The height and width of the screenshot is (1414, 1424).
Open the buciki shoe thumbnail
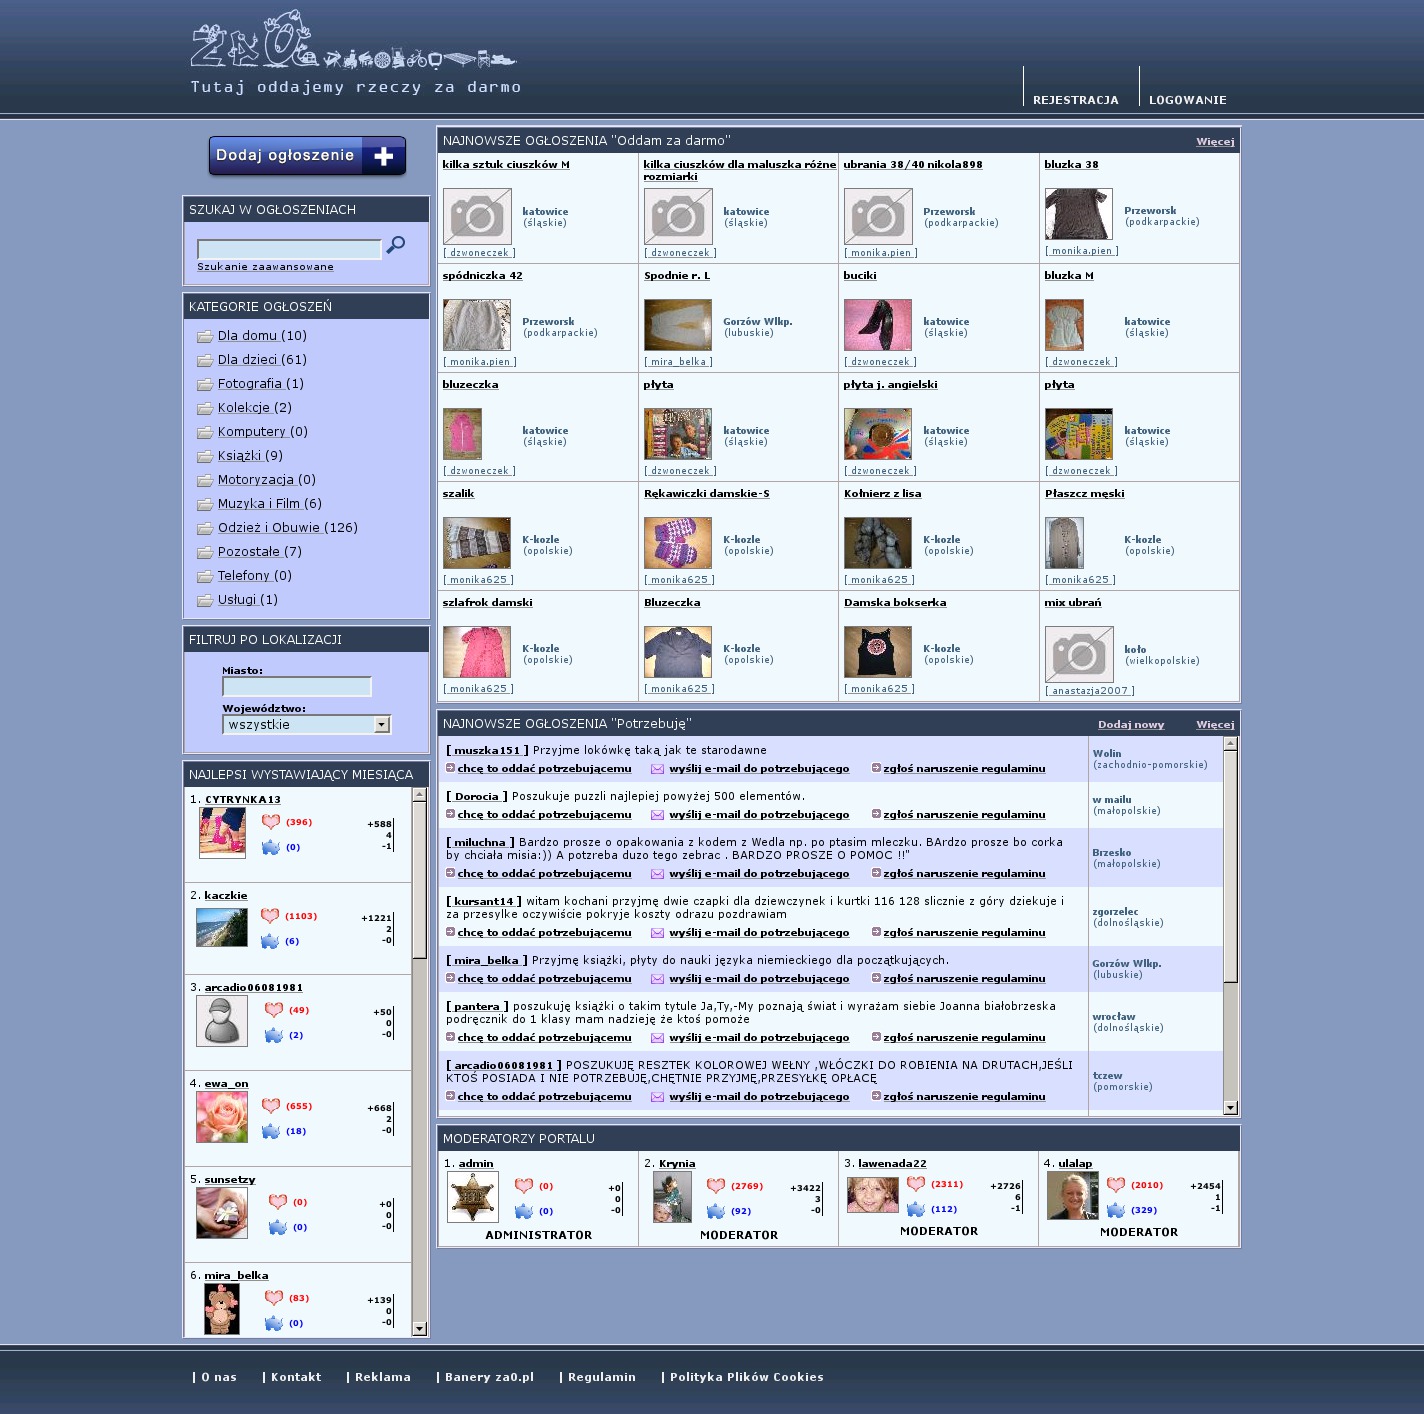pos(877,325)
